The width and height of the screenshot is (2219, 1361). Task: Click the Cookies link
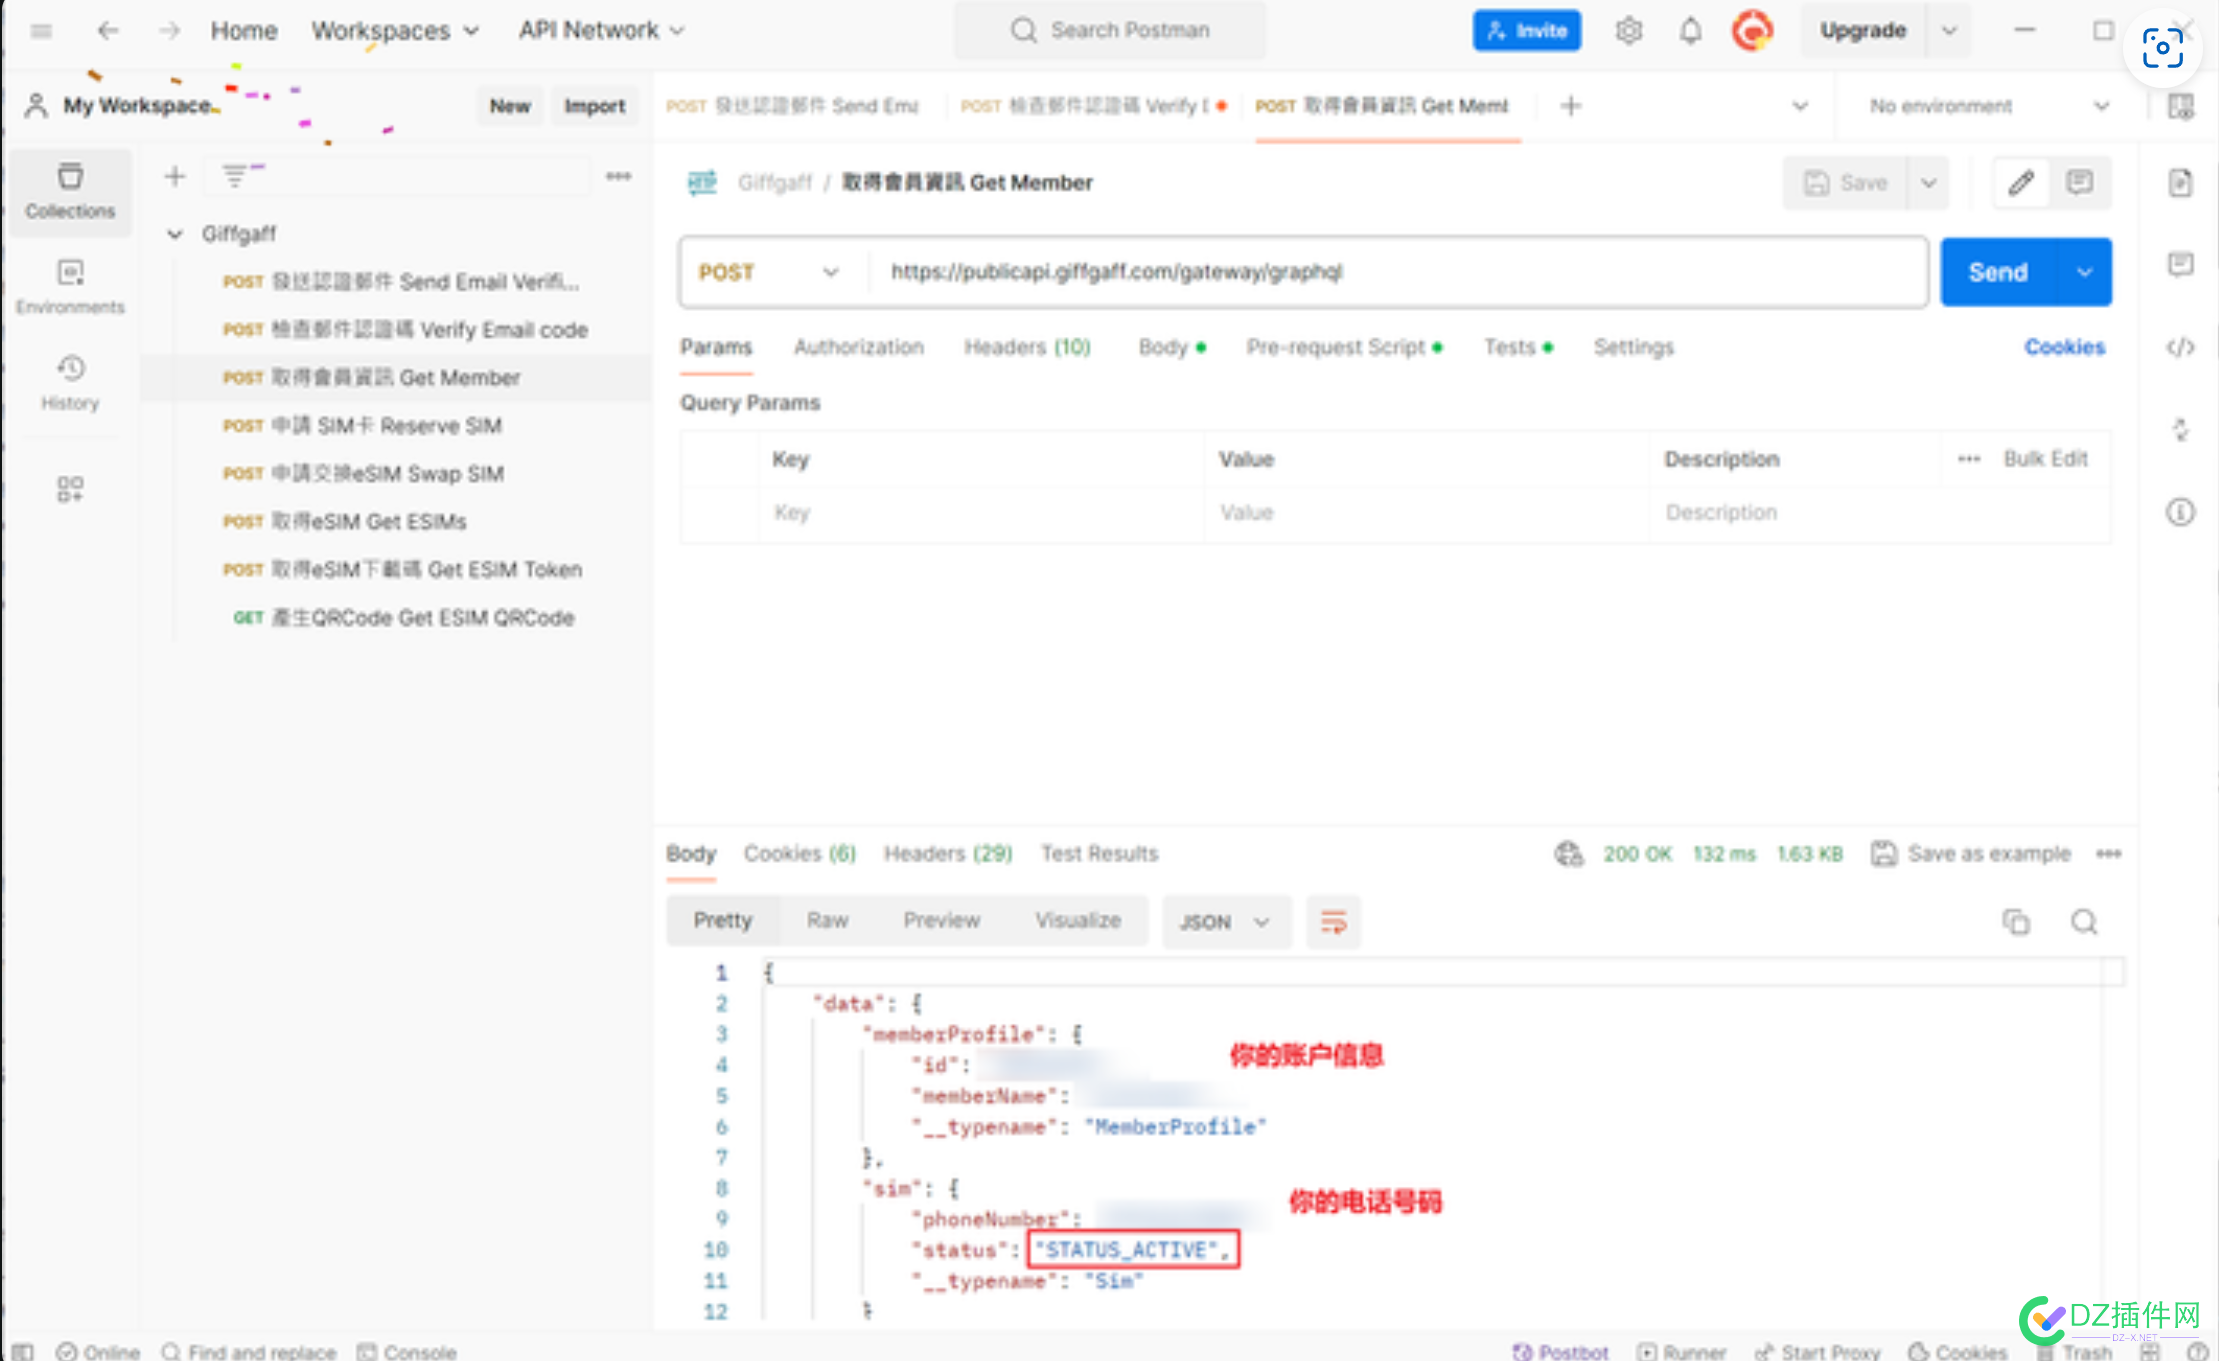(2064, 347)
